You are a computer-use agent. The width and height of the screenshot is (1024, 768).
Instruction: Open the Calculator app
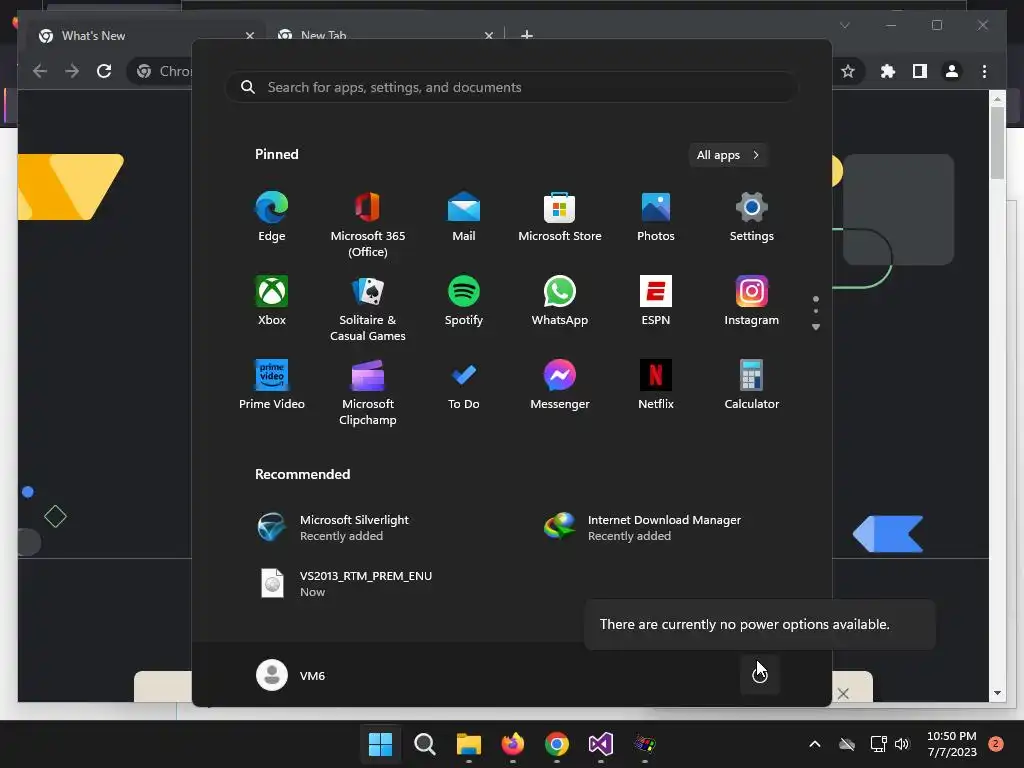tap(752, 385)
